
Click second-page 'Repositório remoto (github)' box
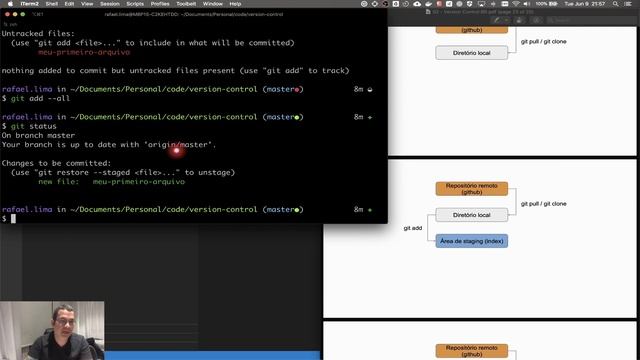pos(471,189)
